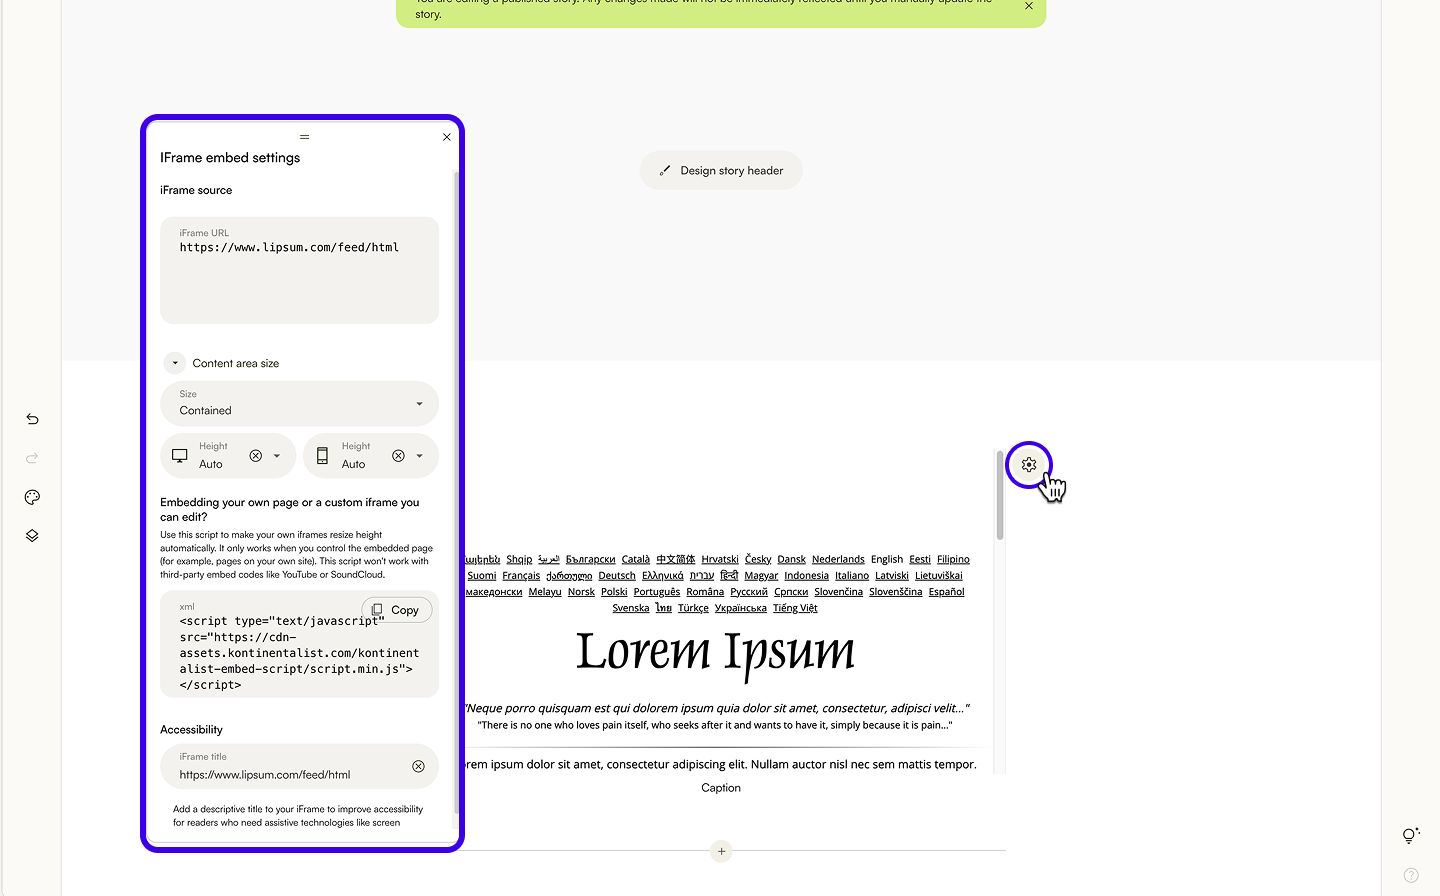Open the Română language link
This screenshot has width=1440, height=896.
click(705, 592)
